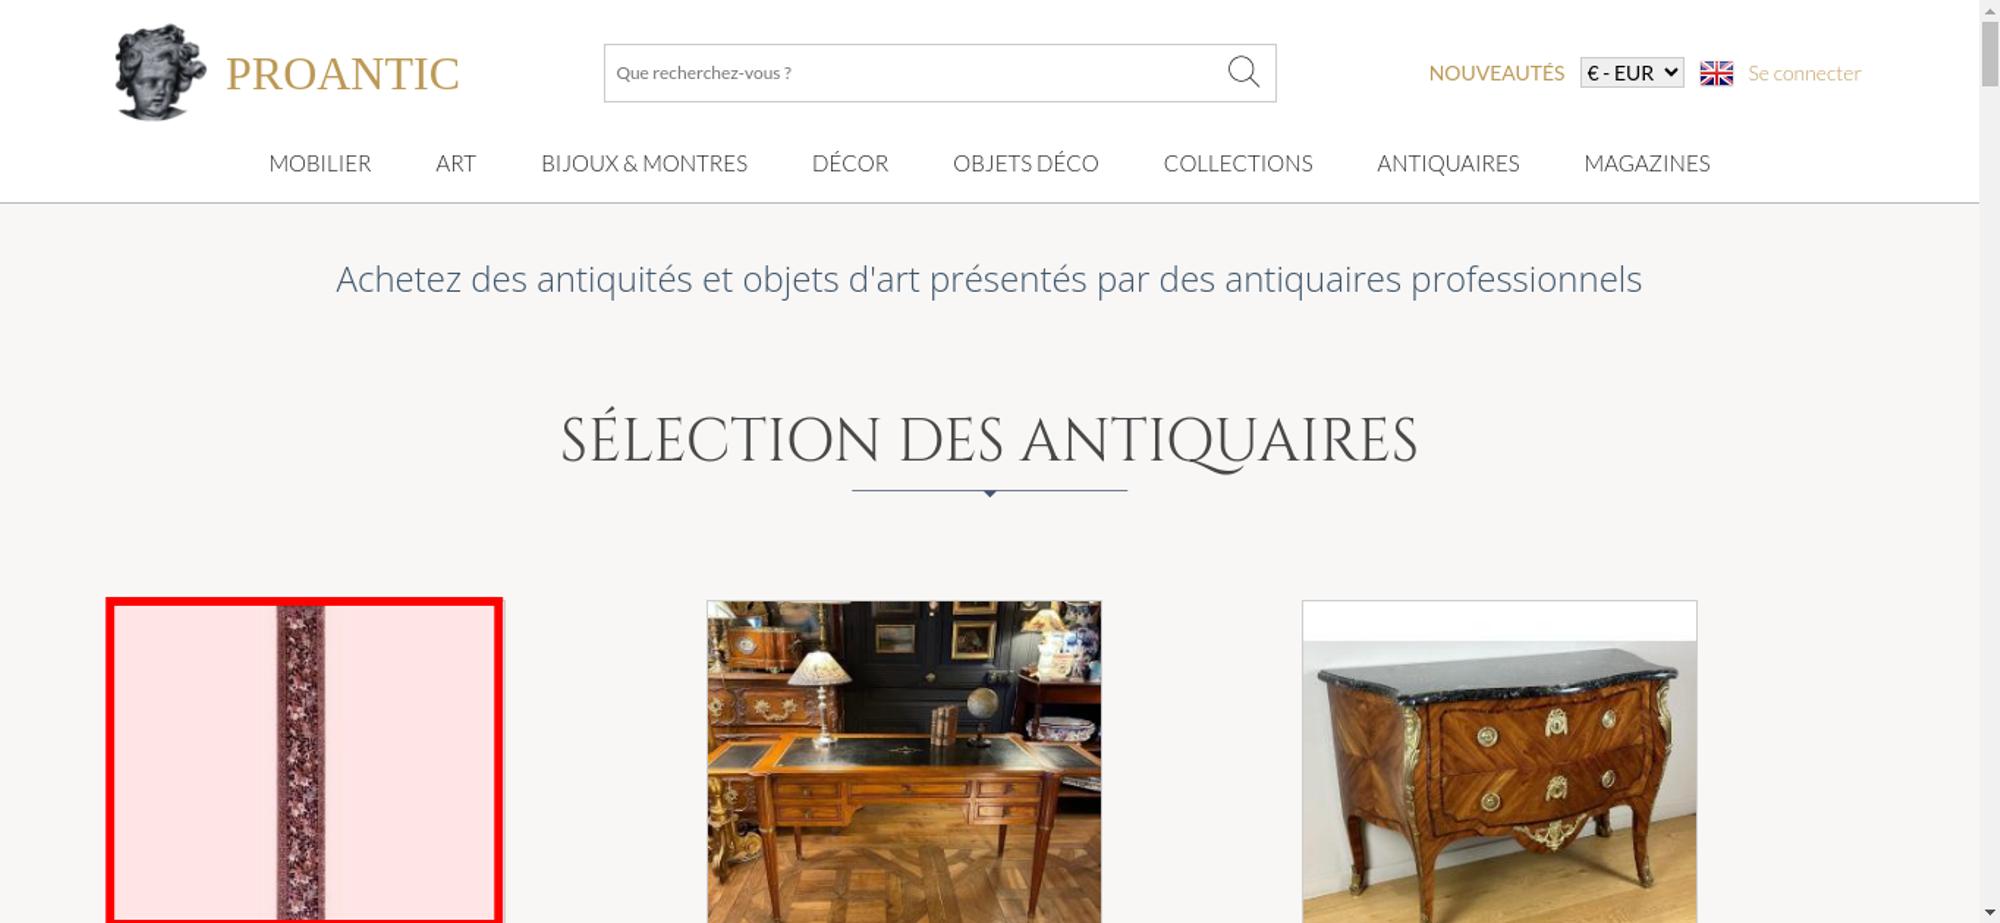This screenshot has height=923, width=2000.
Task: Click the PROANTIC brand name text
Action: pyautogui.click(x=342, y=74)
